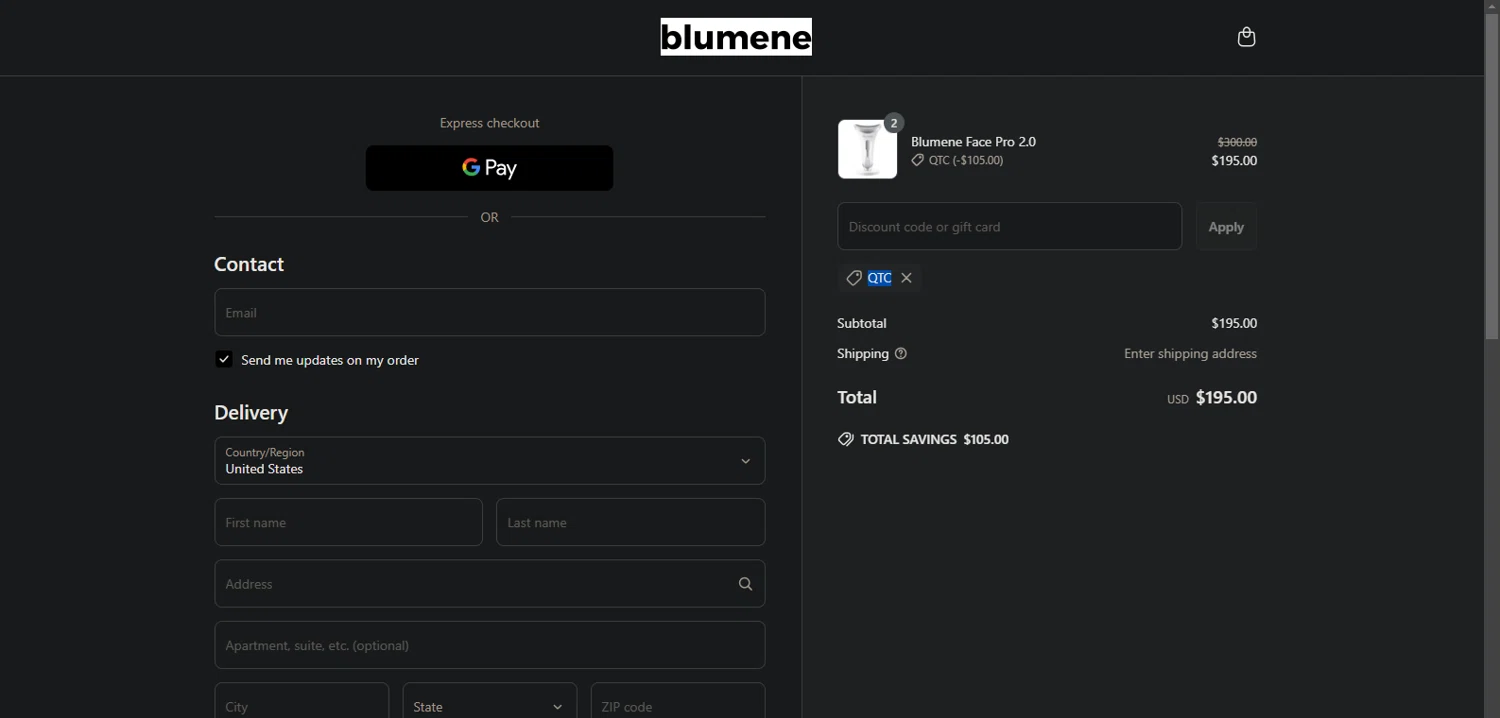
Task: Click the discount tag icon beside QTC chip
Action: point(854,278)
